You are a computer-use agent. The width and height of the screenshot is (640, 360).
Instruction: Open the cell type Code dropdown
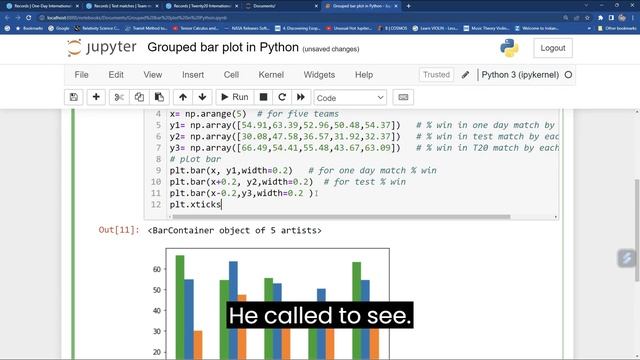coord(350,98)
